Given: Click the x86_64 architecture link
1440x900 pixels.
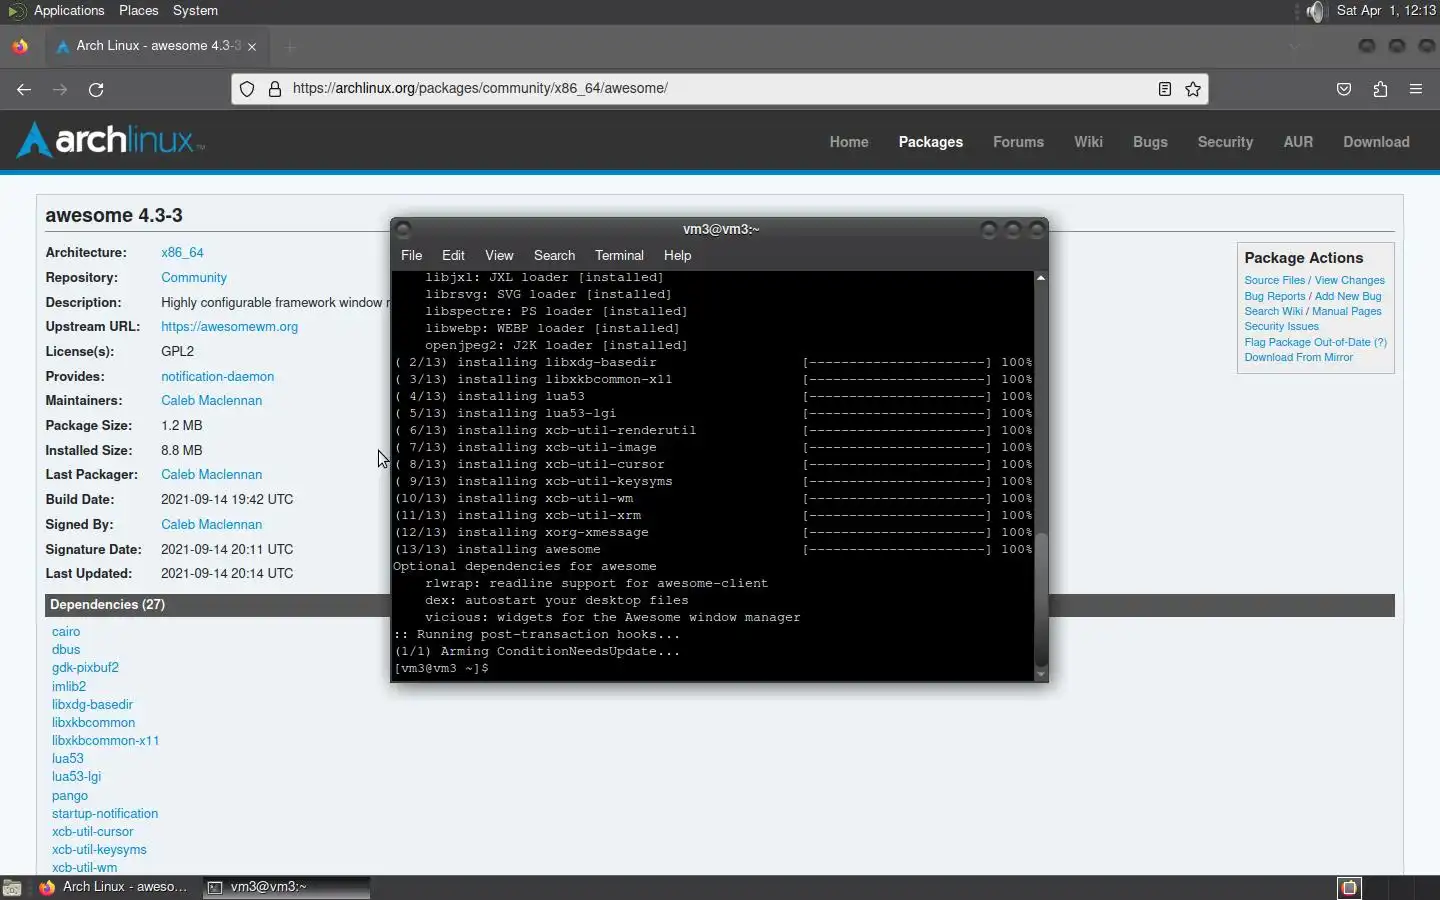Looking at the screenshot, I should (182, 253).
